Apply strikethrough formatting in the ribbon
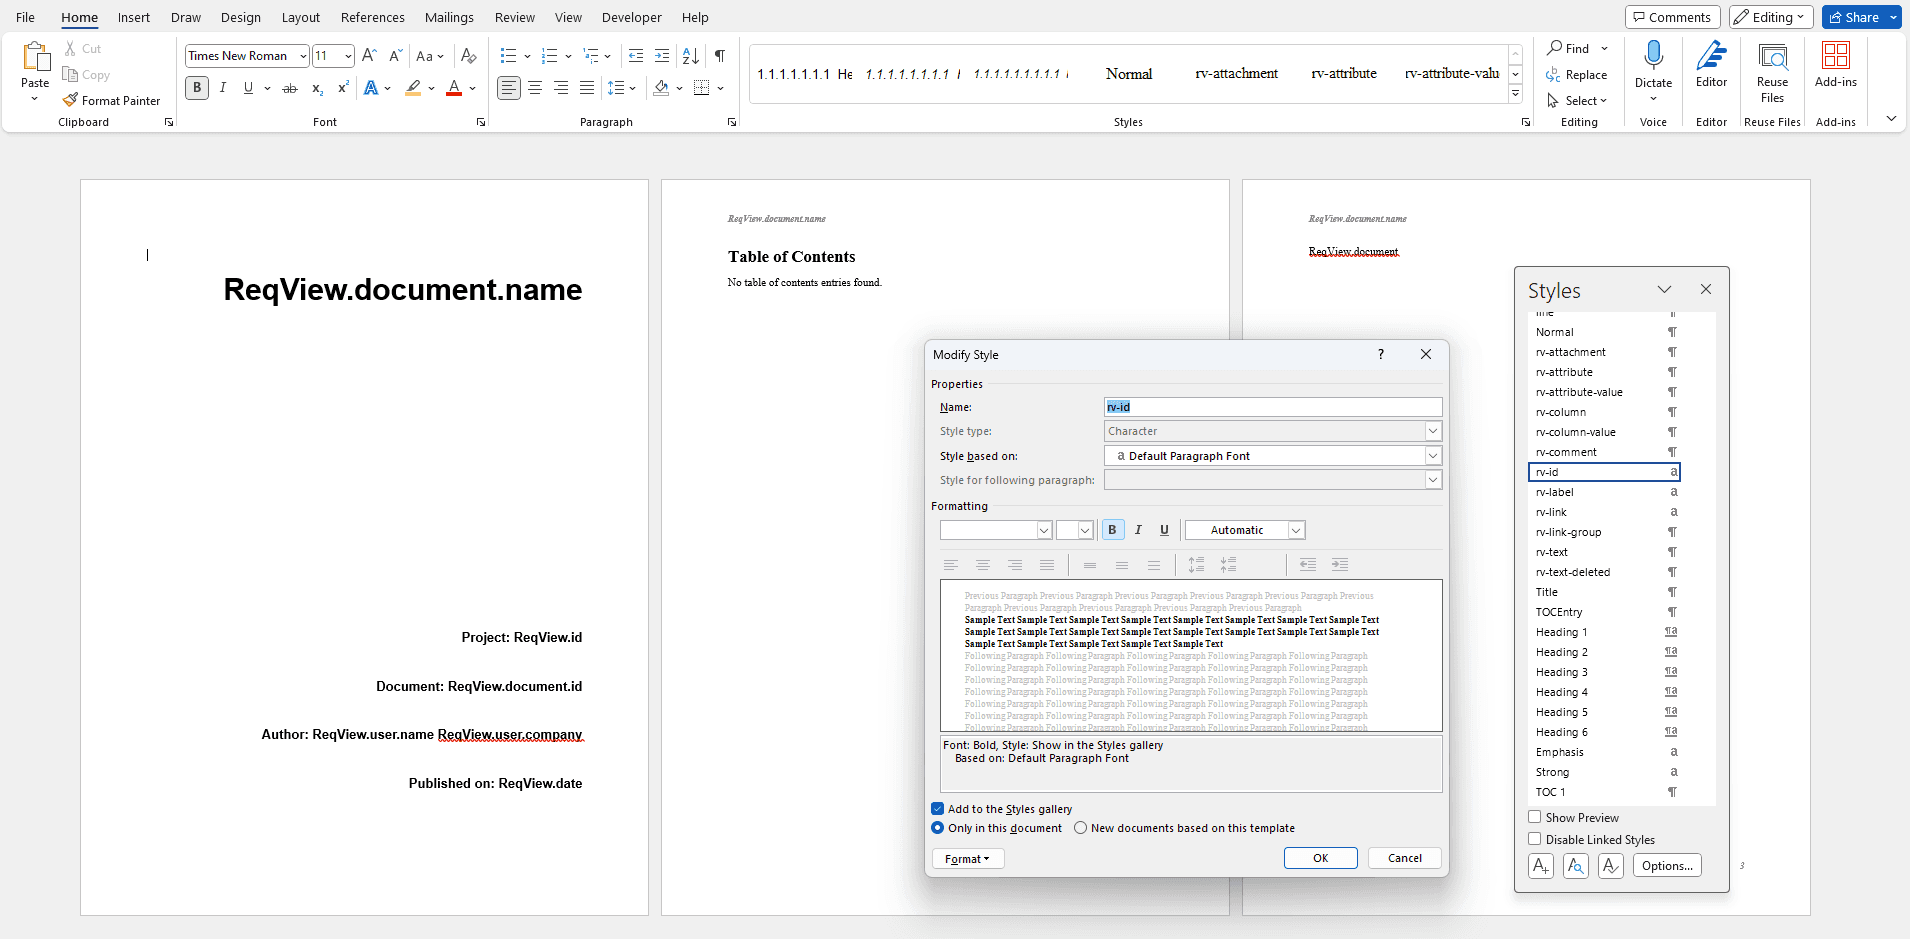 (290, 88)
